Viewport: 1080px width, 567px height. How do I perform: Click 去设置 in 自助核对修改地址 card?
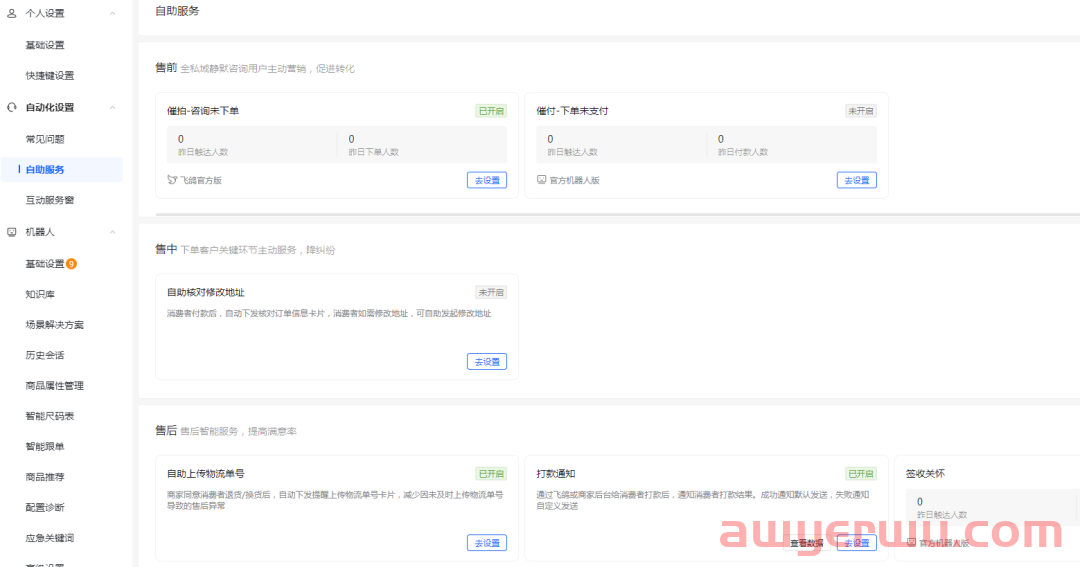point(487,362)
